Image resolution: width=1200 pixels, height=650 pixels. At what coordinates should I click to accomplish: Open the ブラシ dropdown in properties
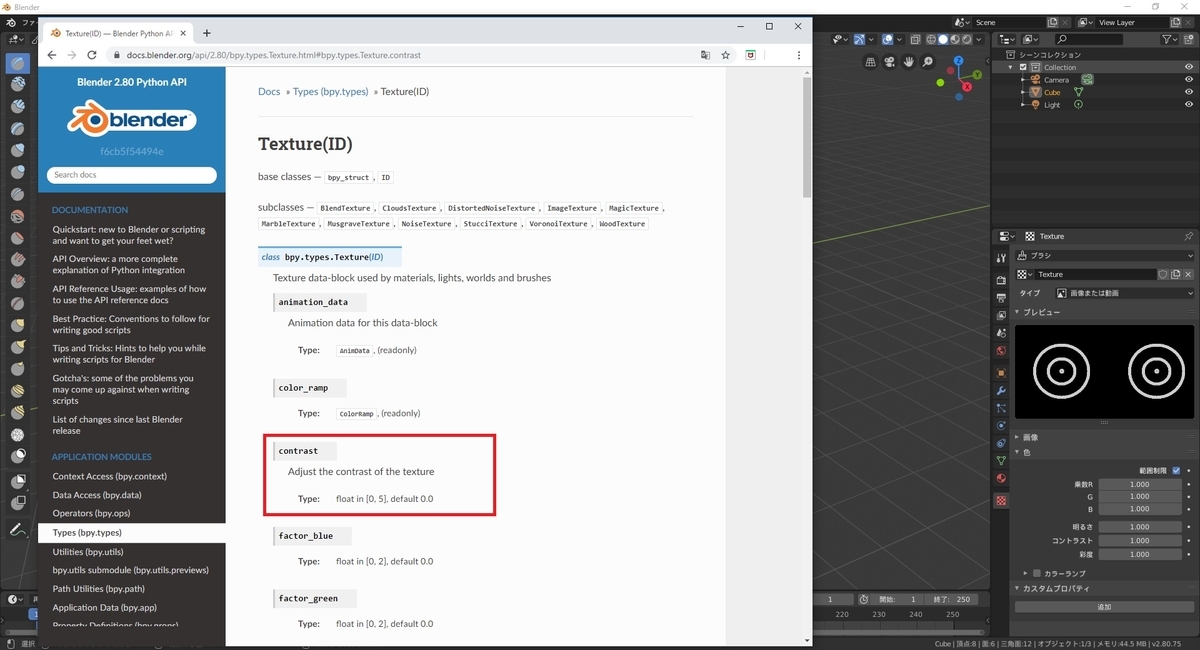coord(1105,256)
